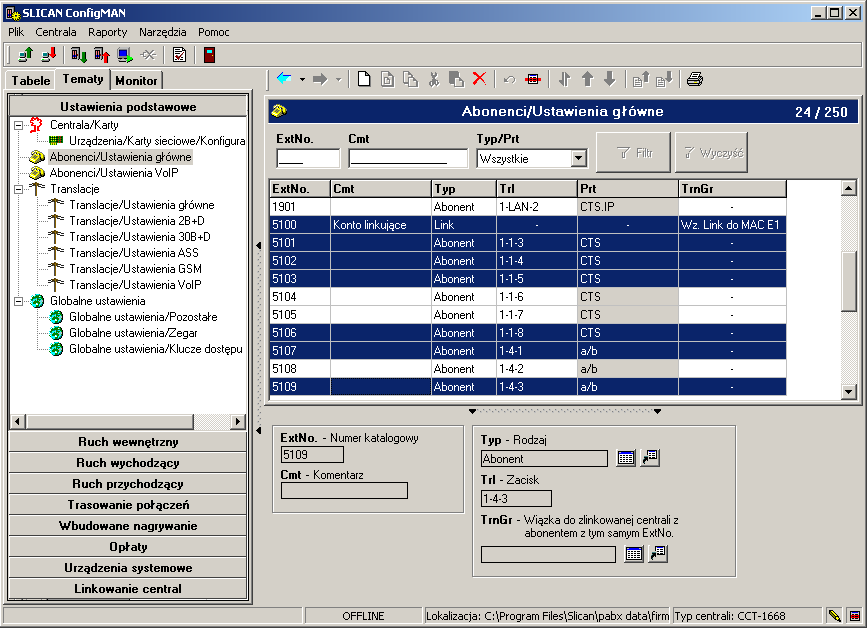Open the Opłaty section
The width and height of the screenshot is (867, 628).
pyautogui.click(x=128, y=547)
